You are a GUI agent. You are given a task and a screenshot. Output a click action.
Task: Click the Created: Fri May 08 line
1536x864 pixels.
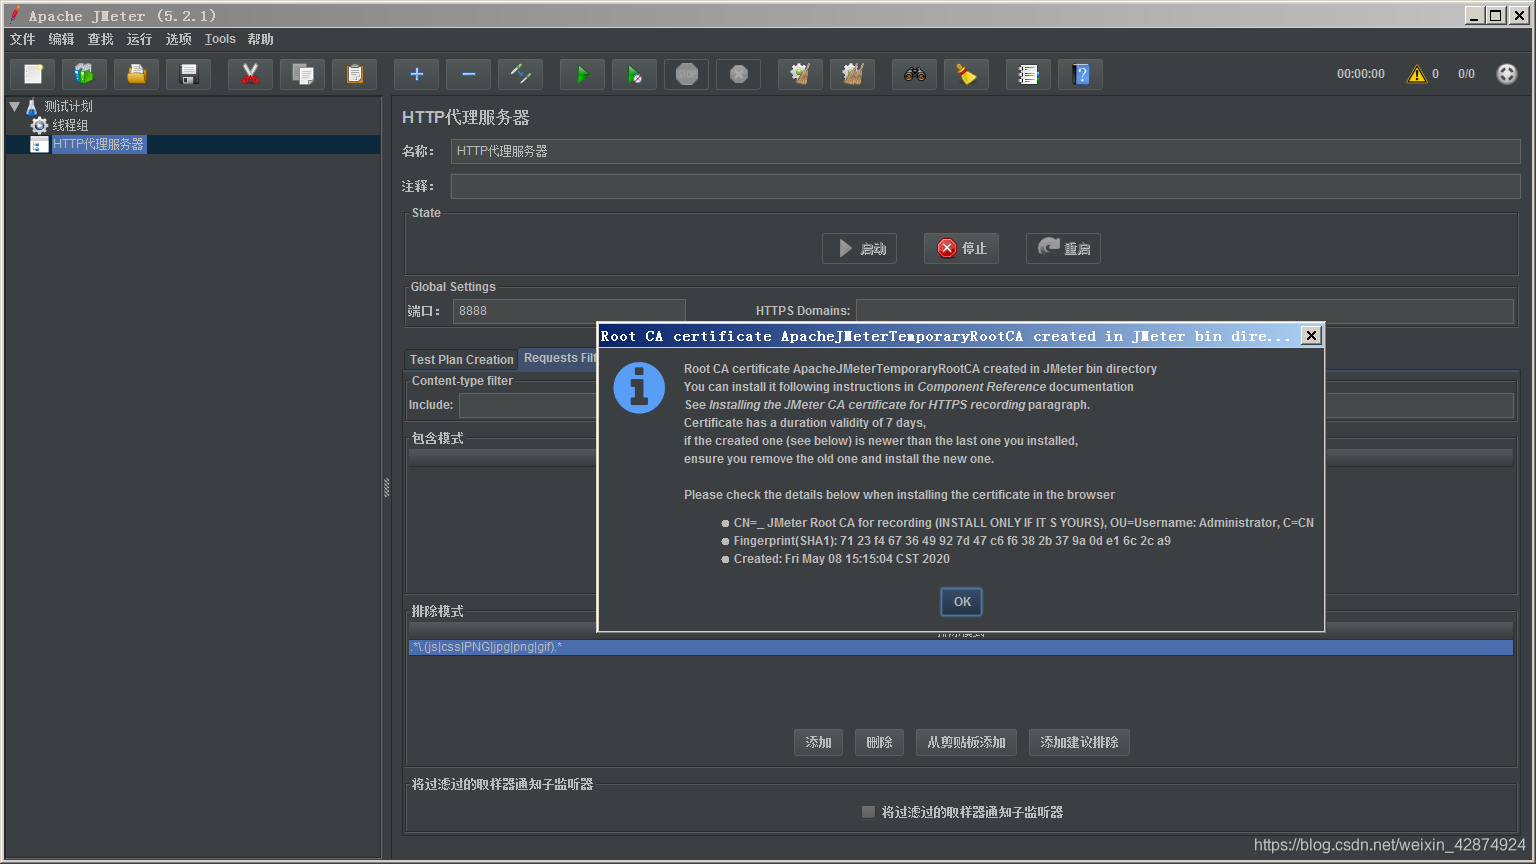(842, 559)
